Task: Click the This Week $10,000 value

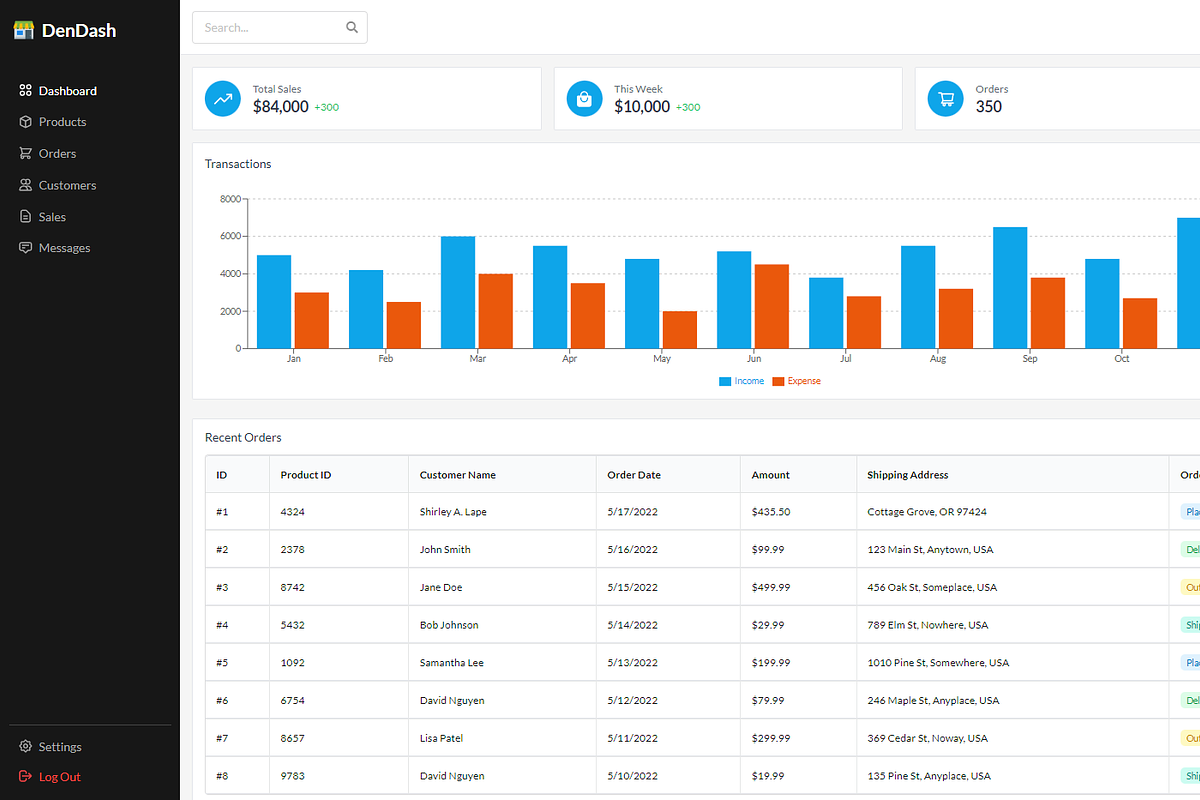Action: click(x=642, y=107)
